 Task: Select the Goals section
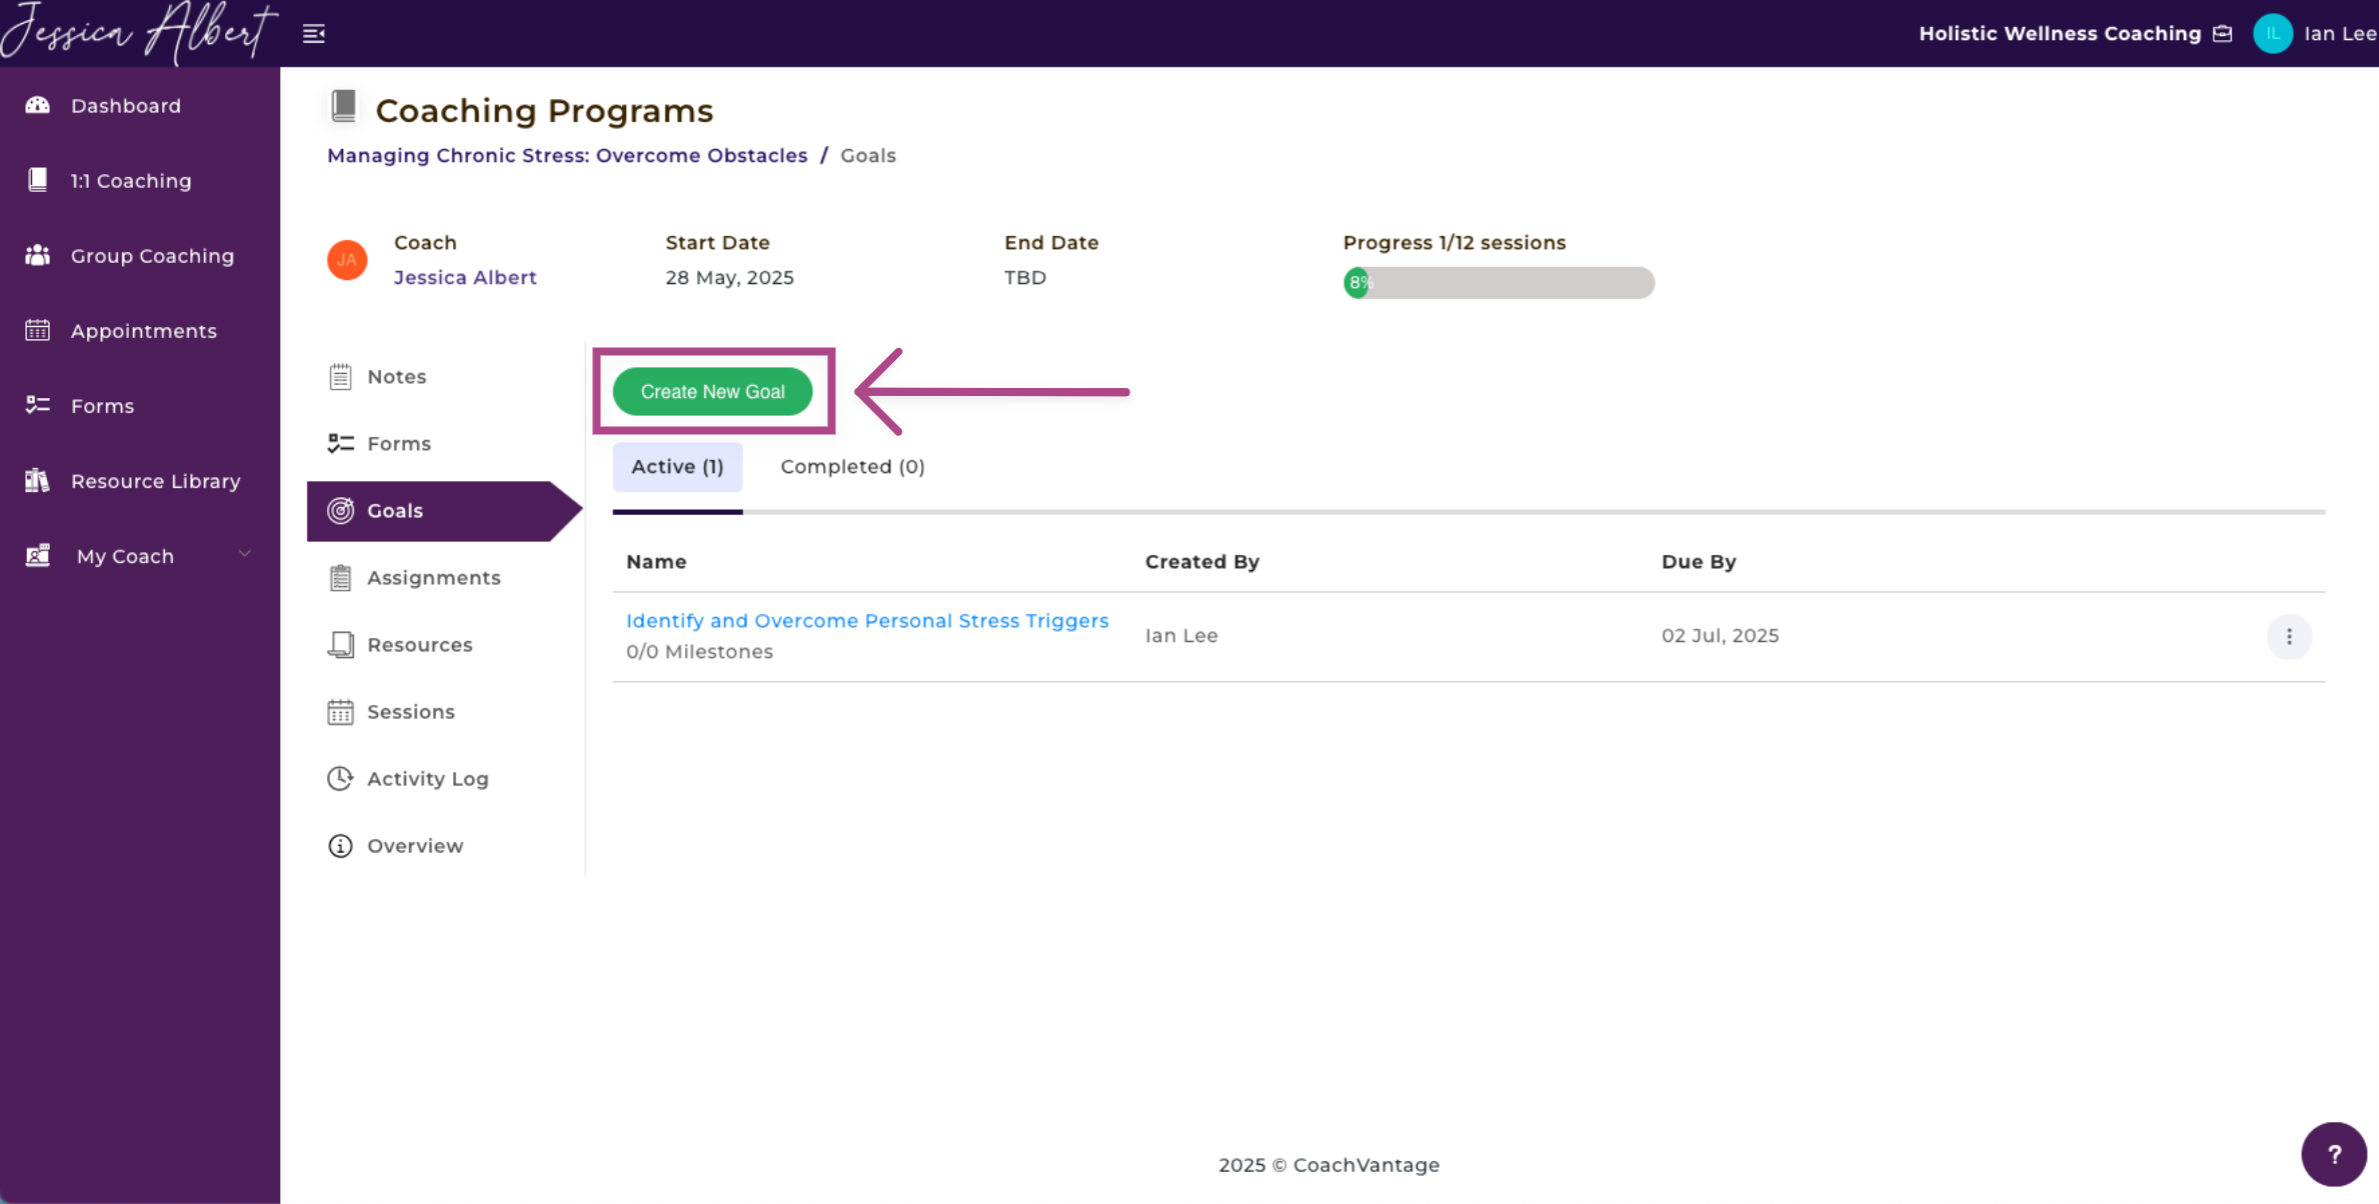click(444, 510)
